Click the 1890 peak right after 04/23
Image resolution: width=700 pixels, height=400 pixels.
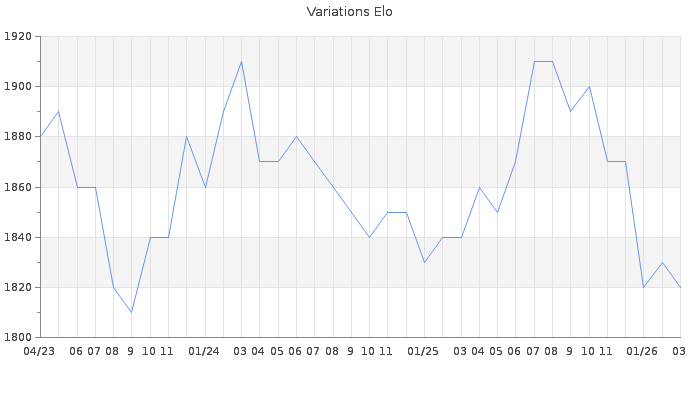click(58, 112)
